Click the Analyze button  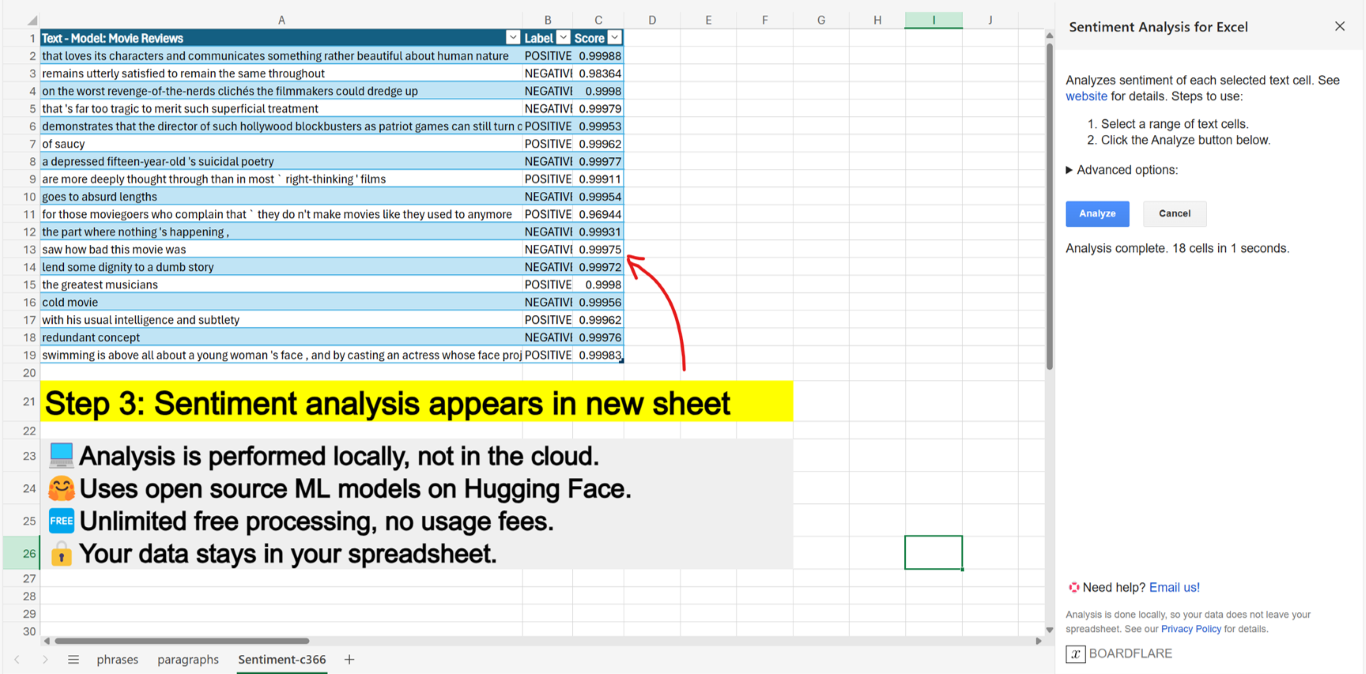coord(1097,213)
